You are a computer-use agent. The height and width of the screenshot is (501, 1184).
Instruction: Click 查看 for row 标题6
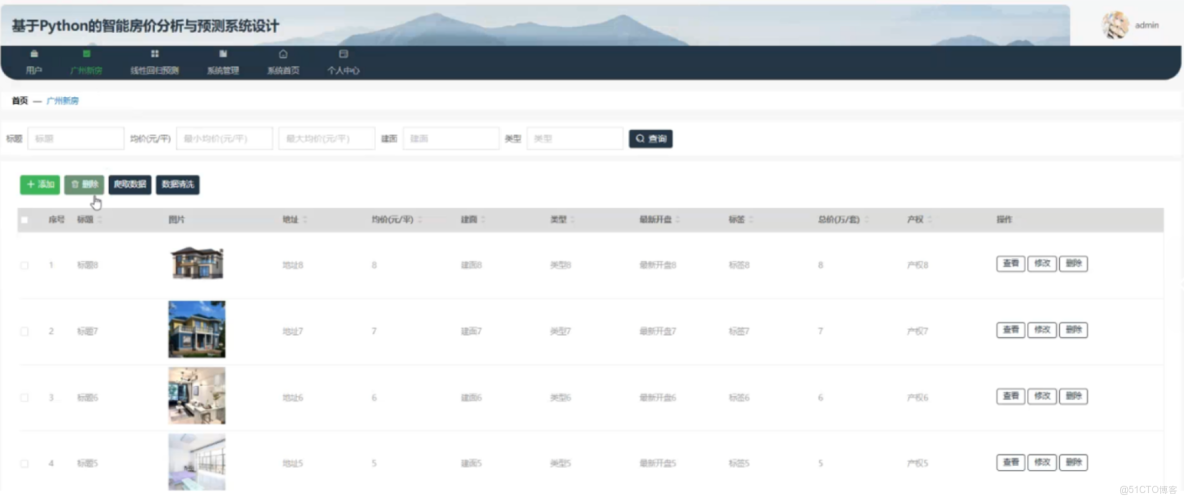coord(1010,397)
